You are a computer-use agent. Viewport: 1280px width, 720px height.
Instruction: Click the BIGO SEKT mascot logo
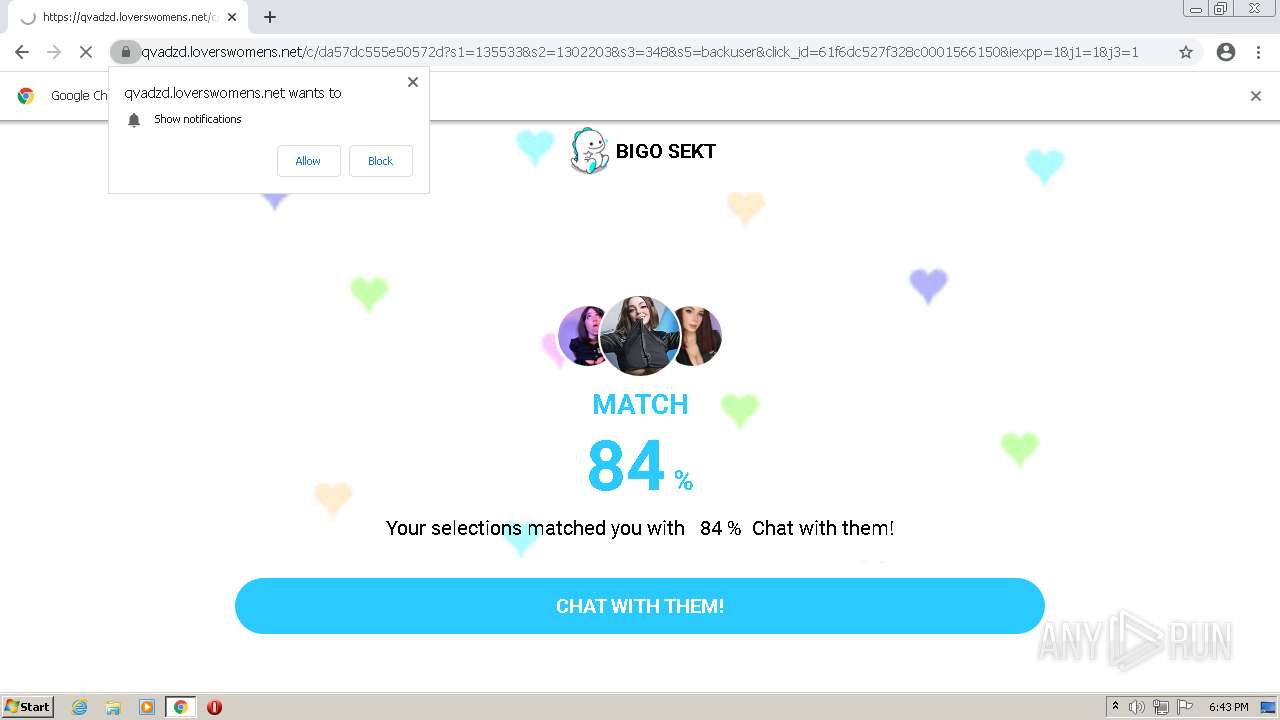coord(590,151)
